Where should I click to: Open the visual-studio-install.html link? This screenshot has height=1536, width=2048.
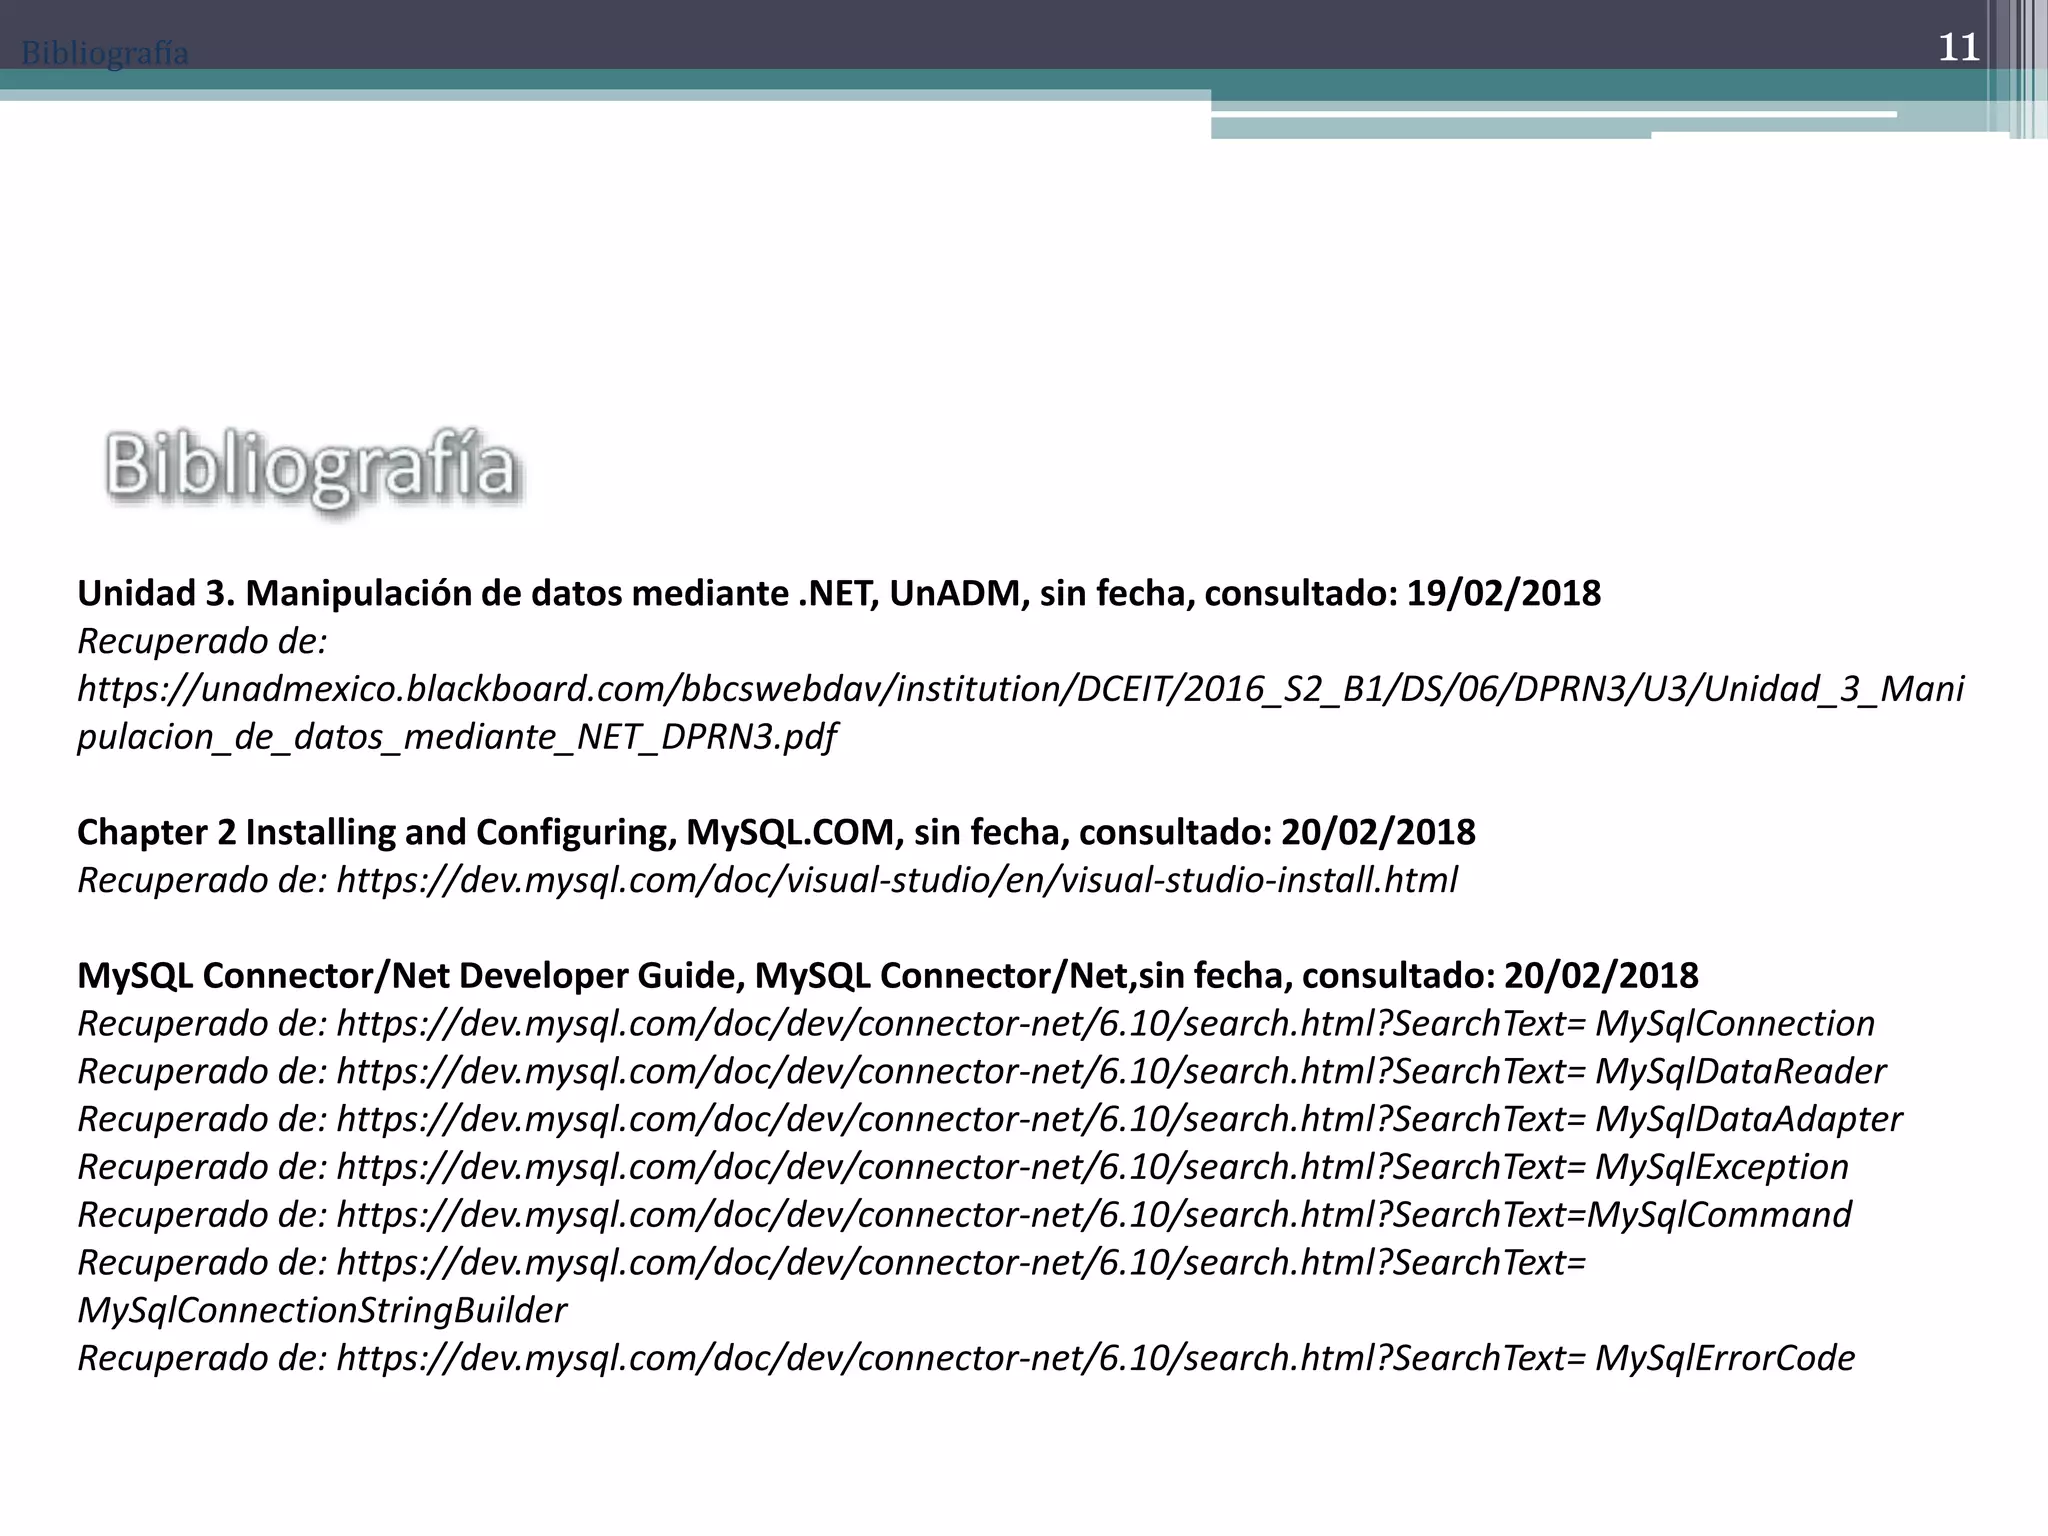tap(896, 880)
